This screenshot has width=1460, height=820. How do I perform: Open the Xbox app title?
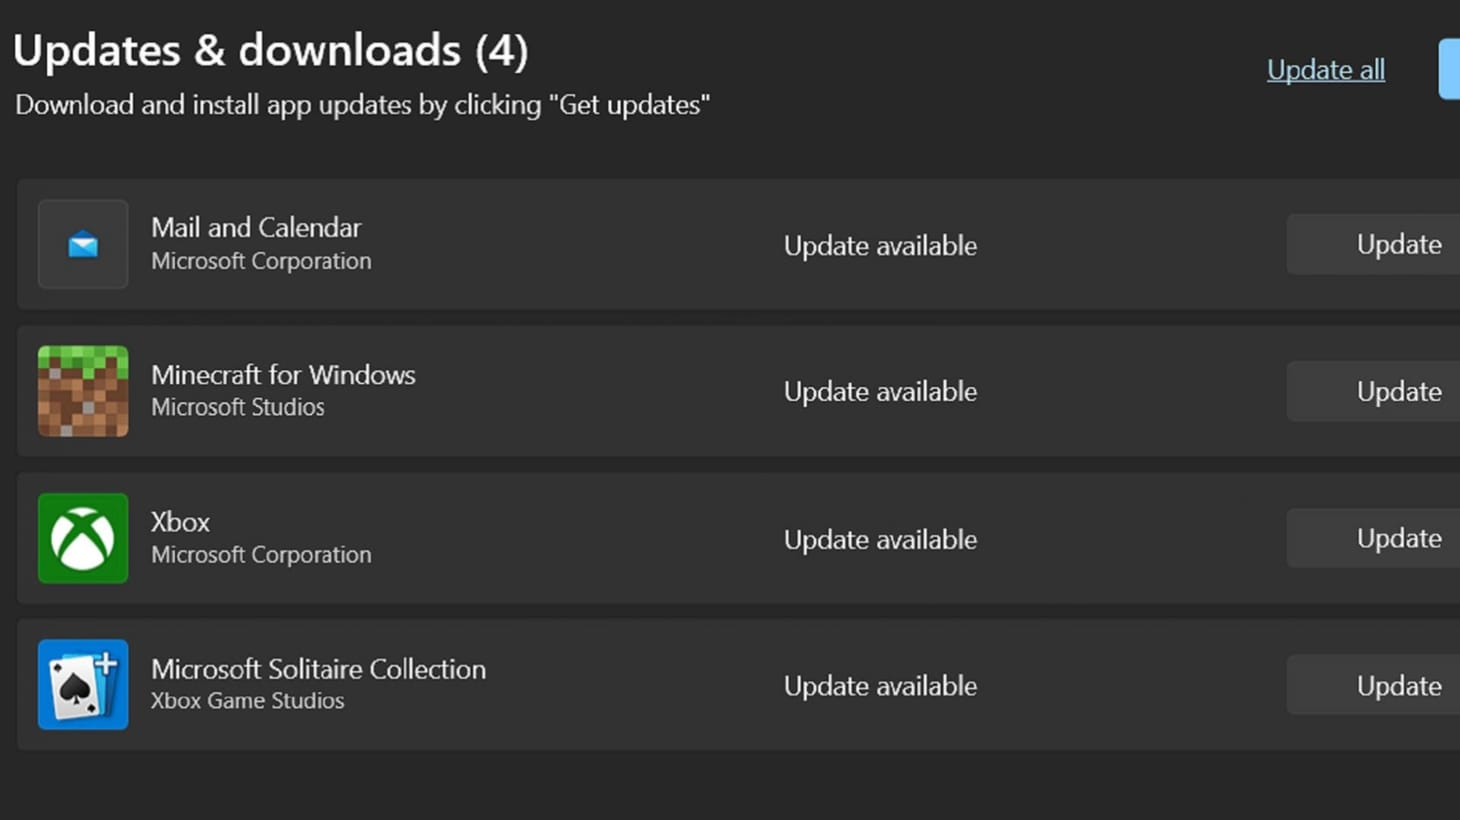[x=180, y=521]
